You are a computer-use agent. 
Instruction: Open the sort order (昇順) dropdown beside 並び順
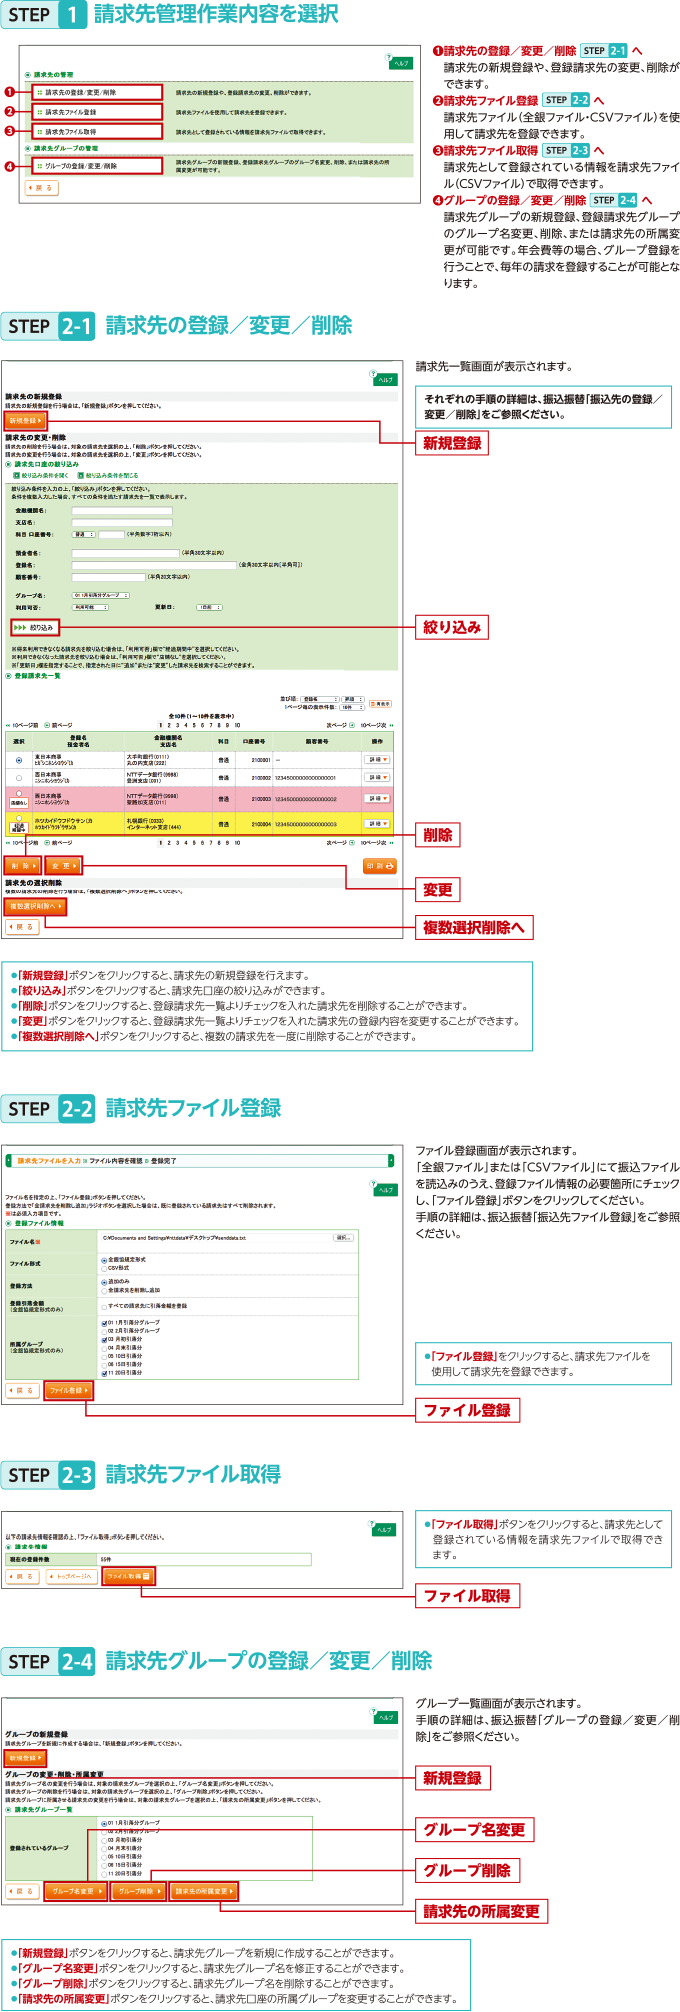(353, 699)
